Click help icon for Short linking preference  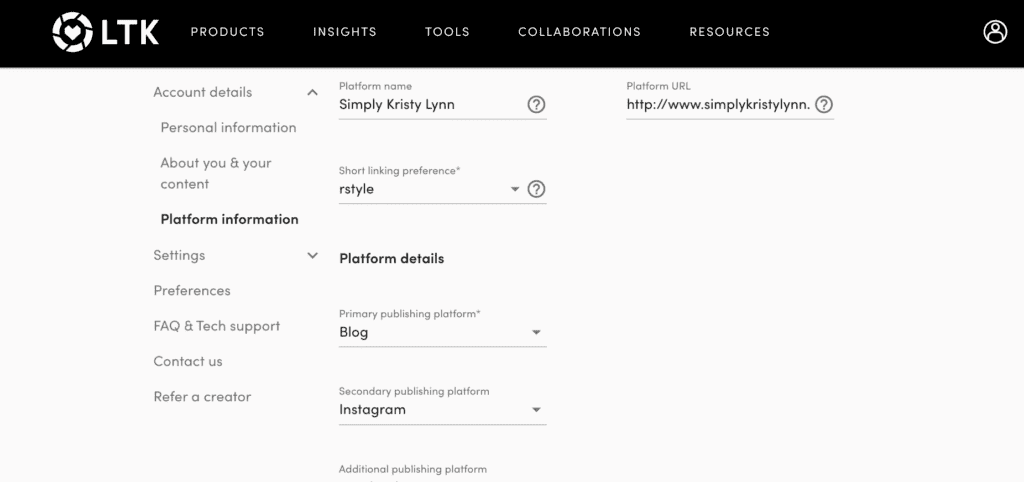click(x=536, y=189)
